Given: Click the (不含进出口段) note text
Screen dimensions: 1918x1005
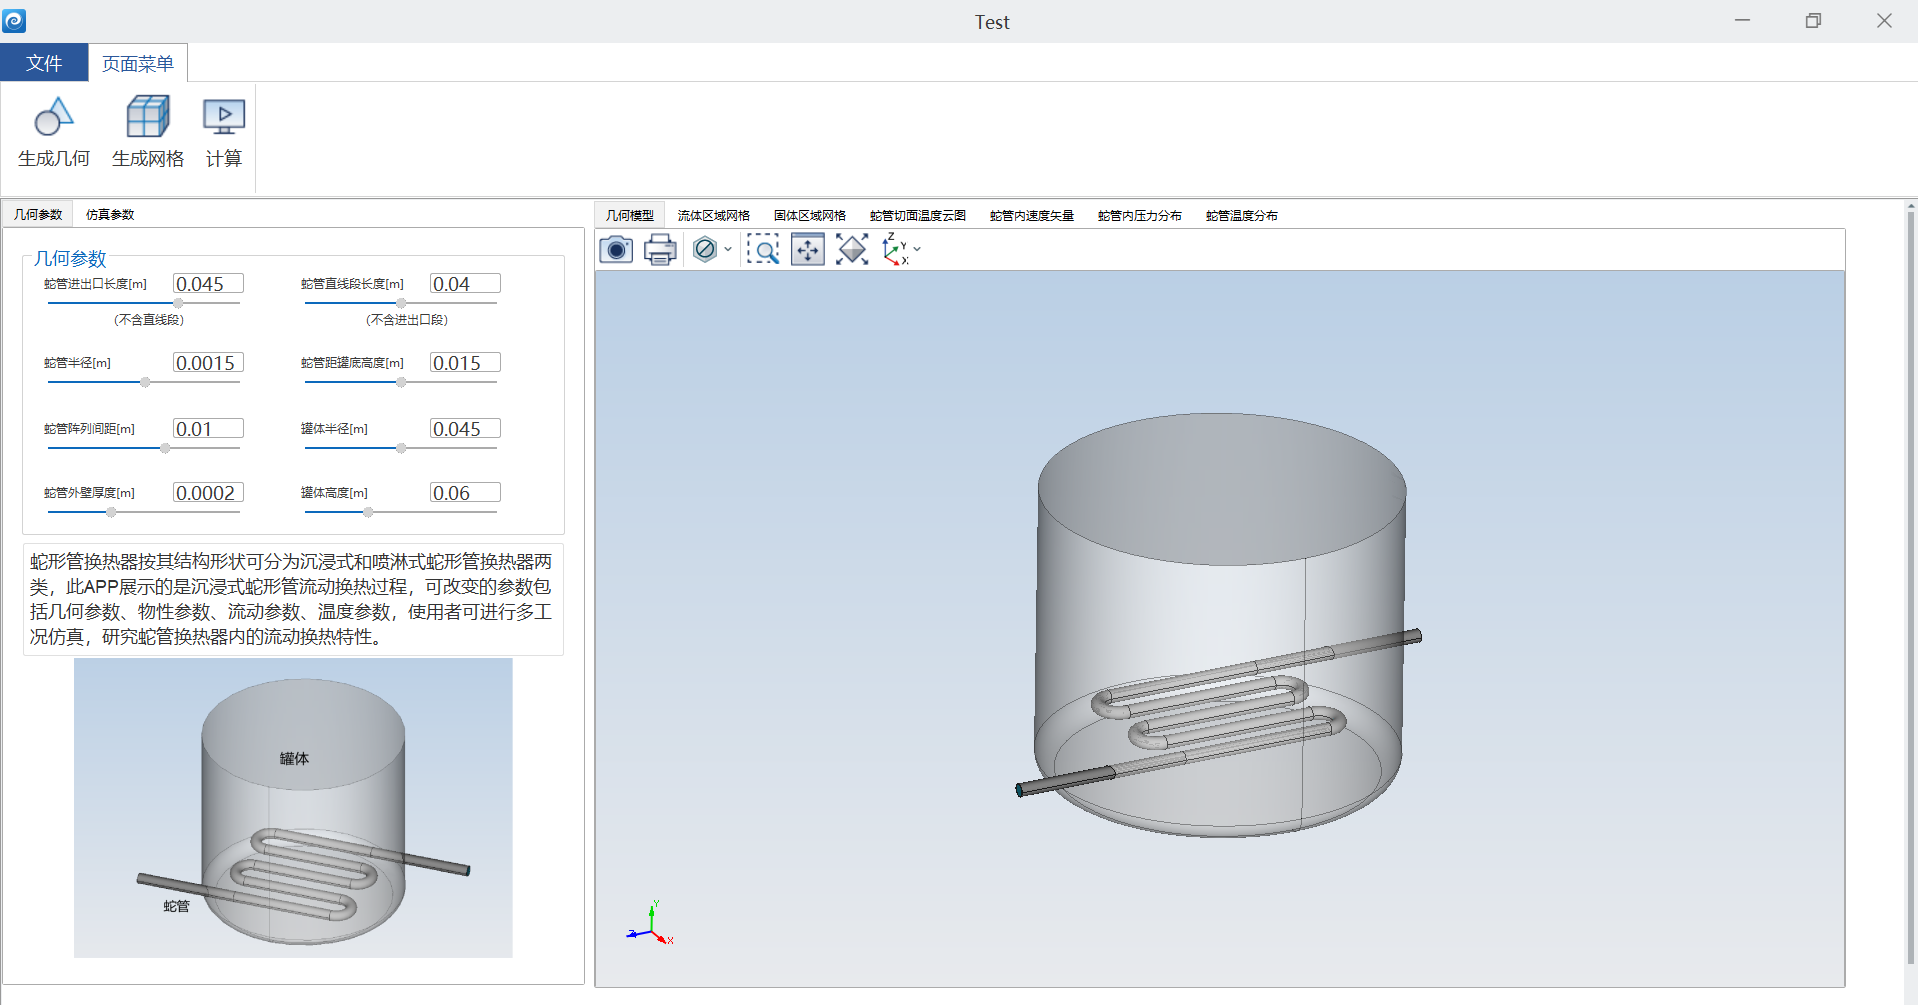Looking at the screenshot, I should click(x=406, y=320).
